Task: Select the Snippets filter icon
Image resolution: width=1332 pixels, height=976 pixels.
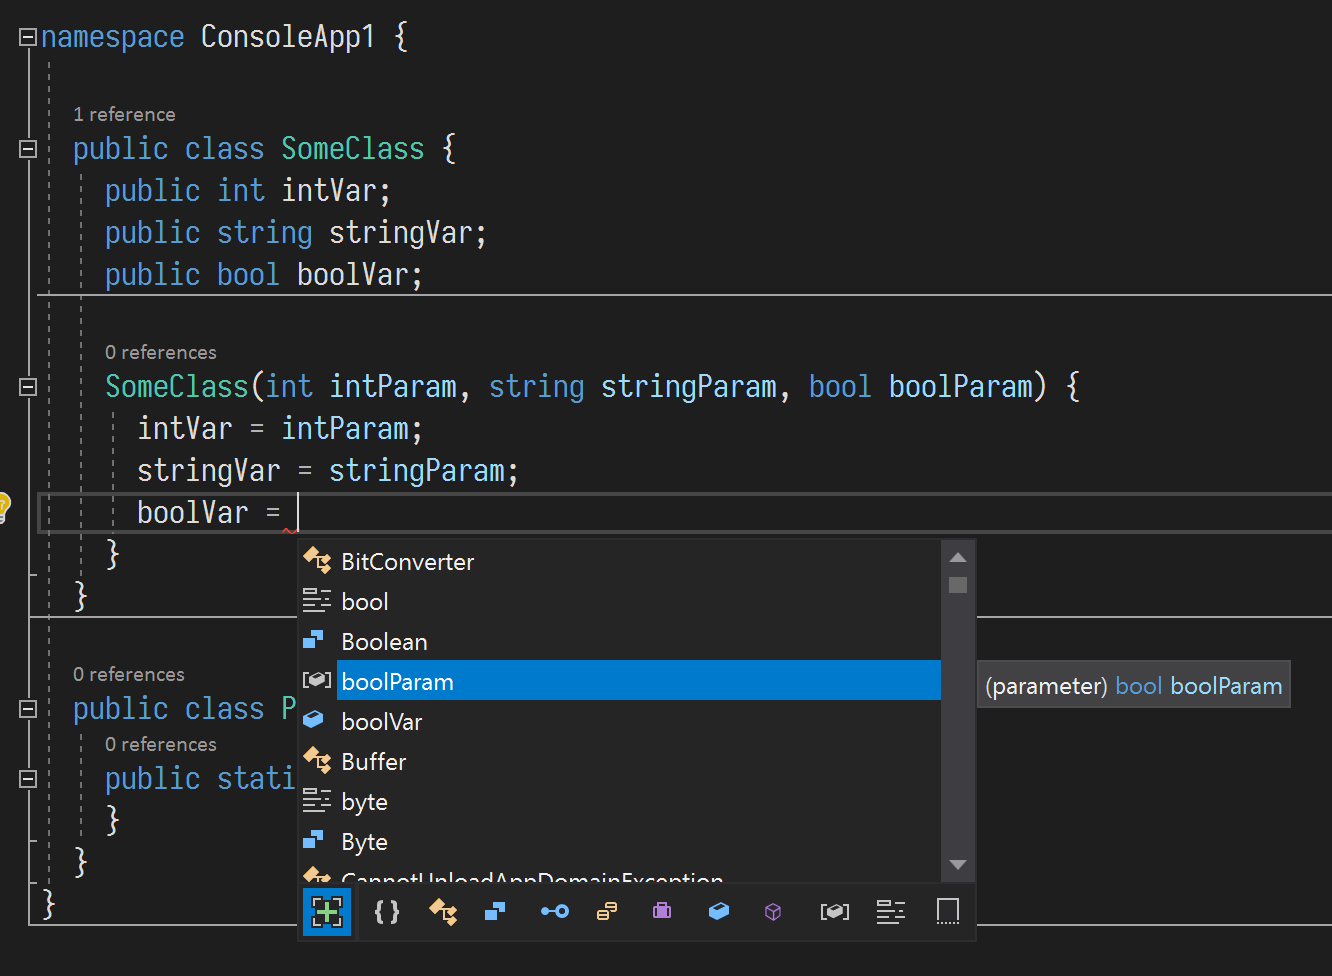Action: [x=948, y=911]
